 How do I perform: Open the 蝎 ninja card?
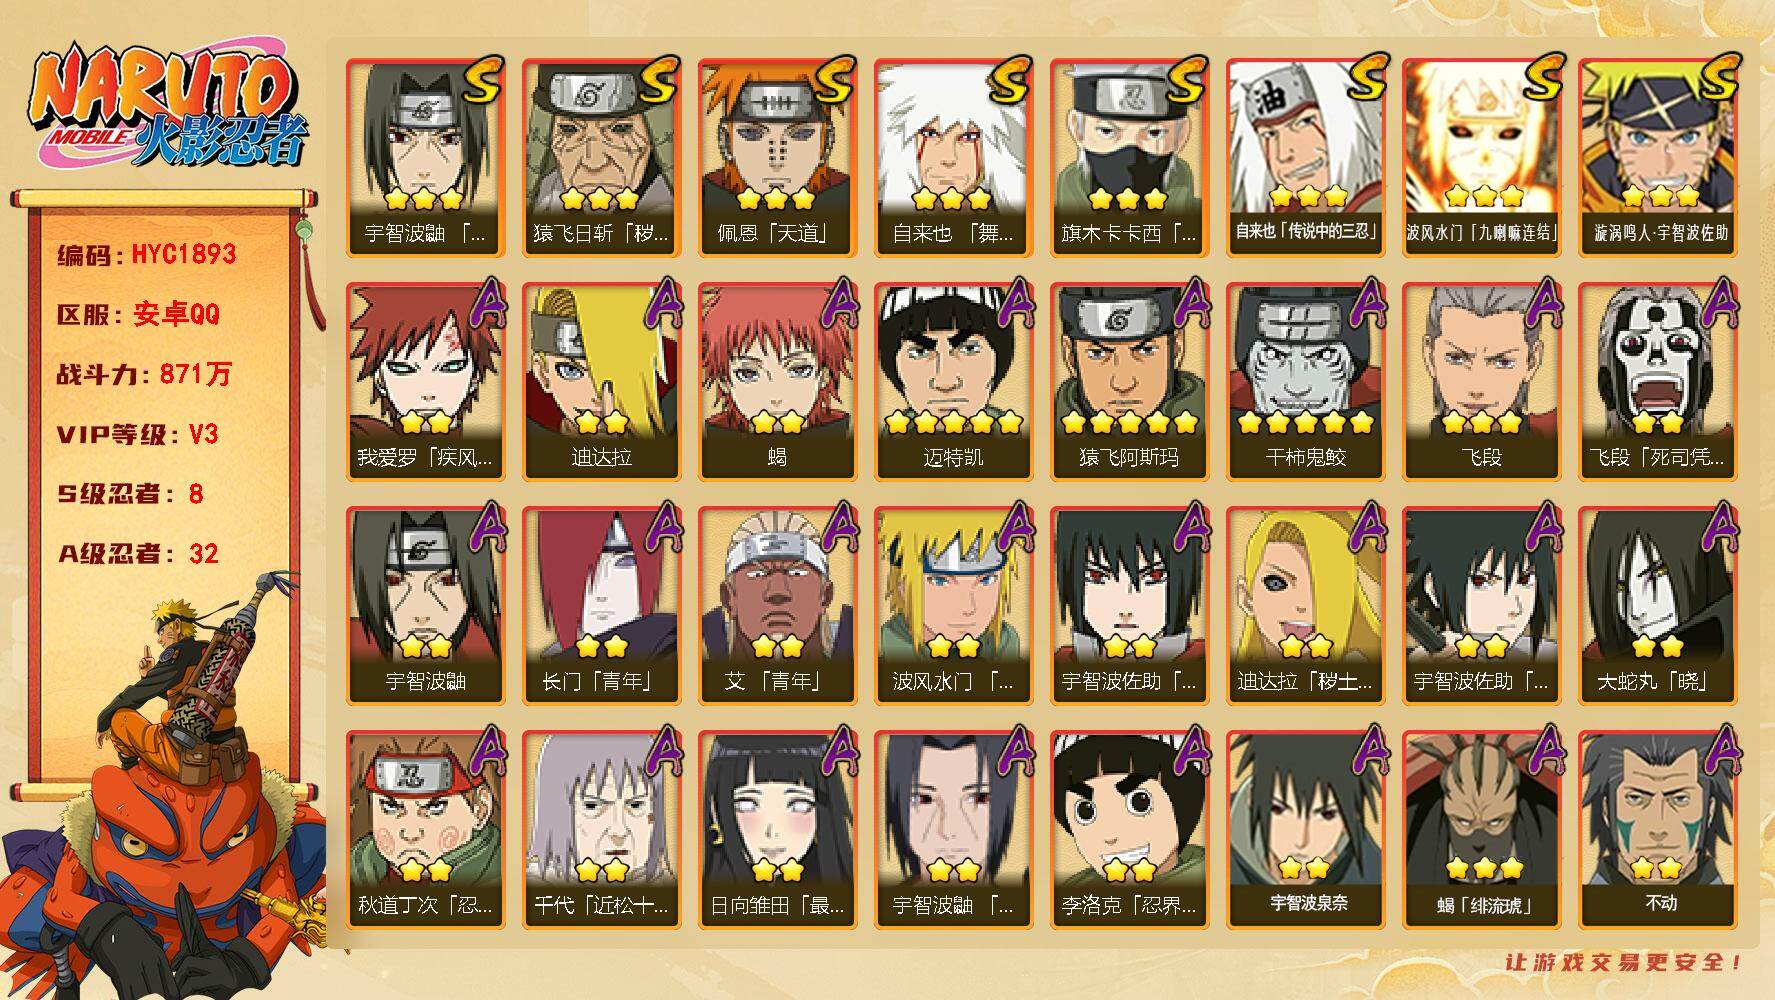coord(777,382)
